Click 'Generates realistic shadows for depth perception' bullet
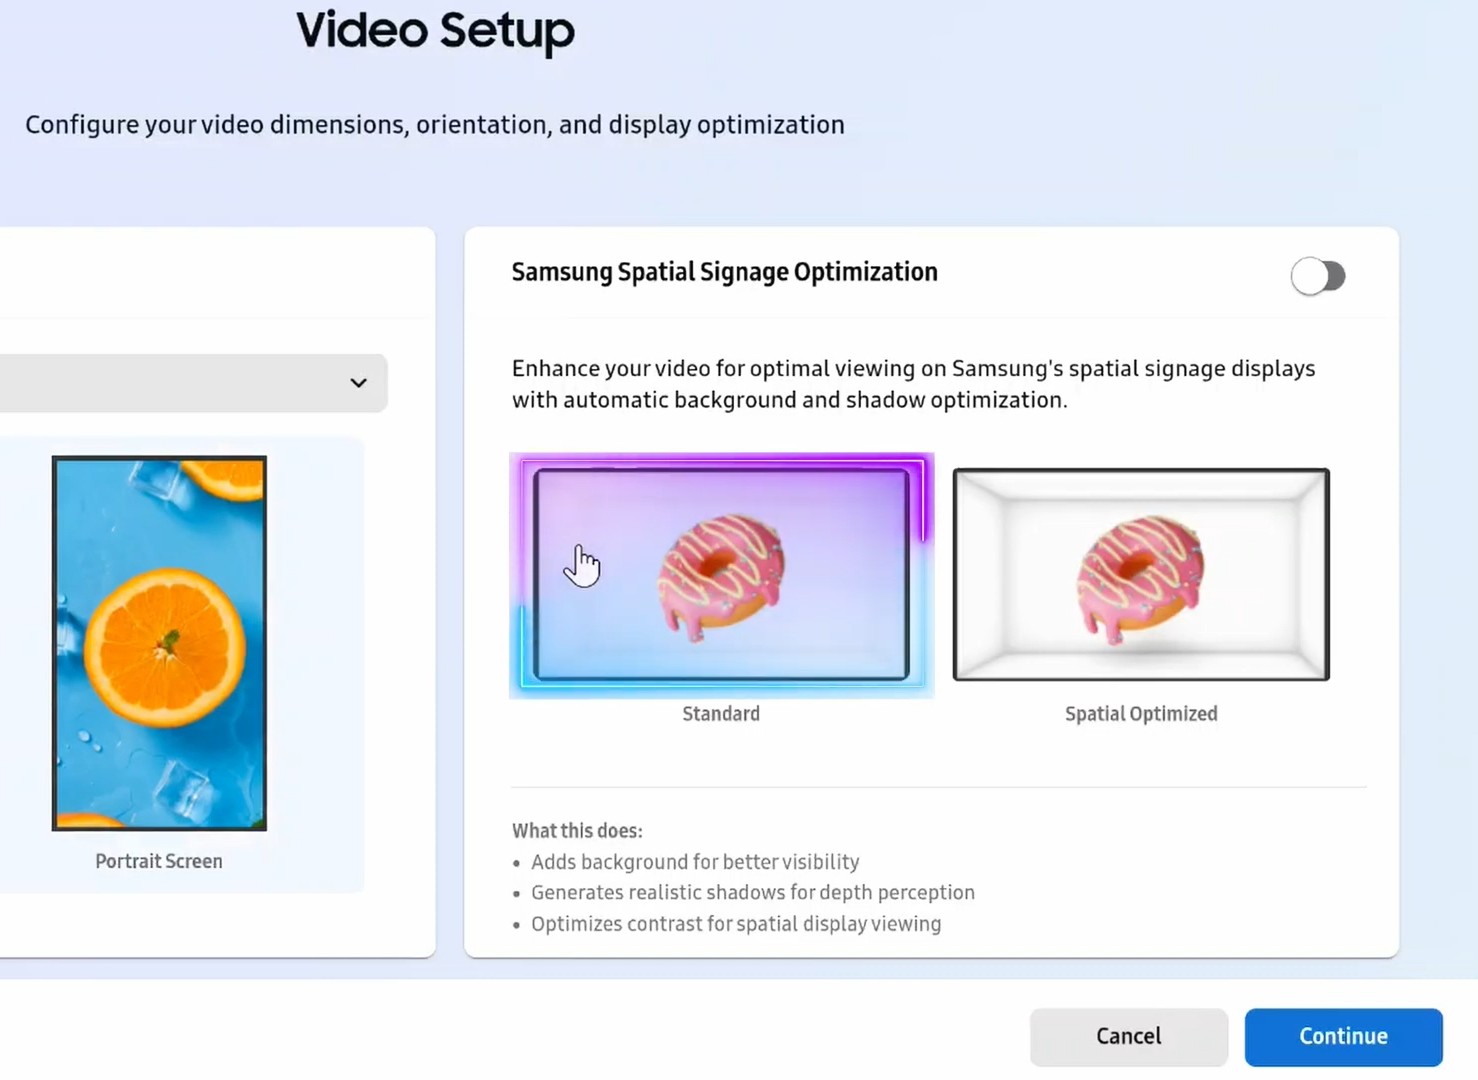This screenshot has width=1478, height=1080. (x=752, y=893)
